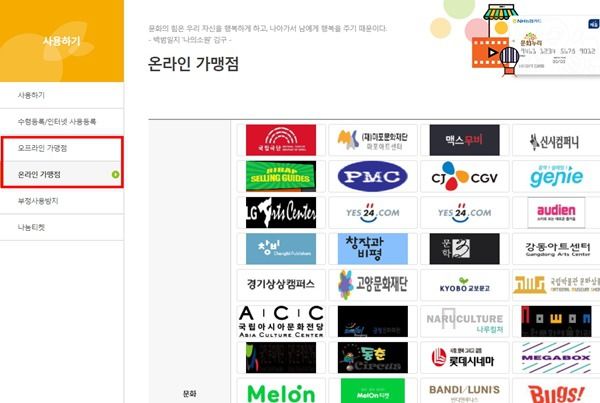Click the 문화 category label
Image resolution: width=600 pixels, height=403 pixels.
[189, 393]
